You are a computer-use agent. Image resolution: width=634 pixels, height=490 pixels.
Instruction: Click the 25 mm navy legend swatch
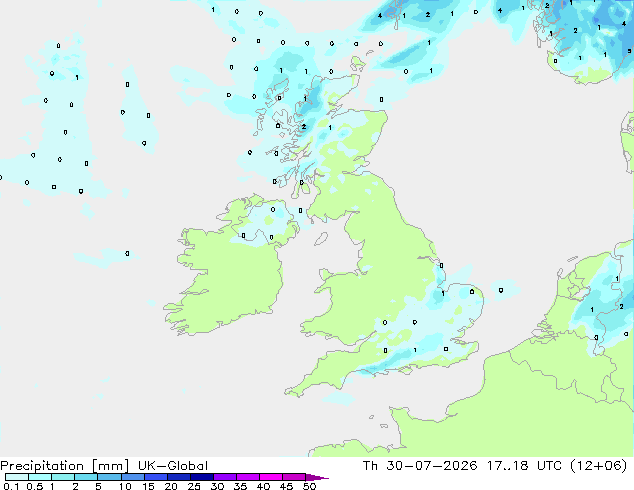point(201,477)
